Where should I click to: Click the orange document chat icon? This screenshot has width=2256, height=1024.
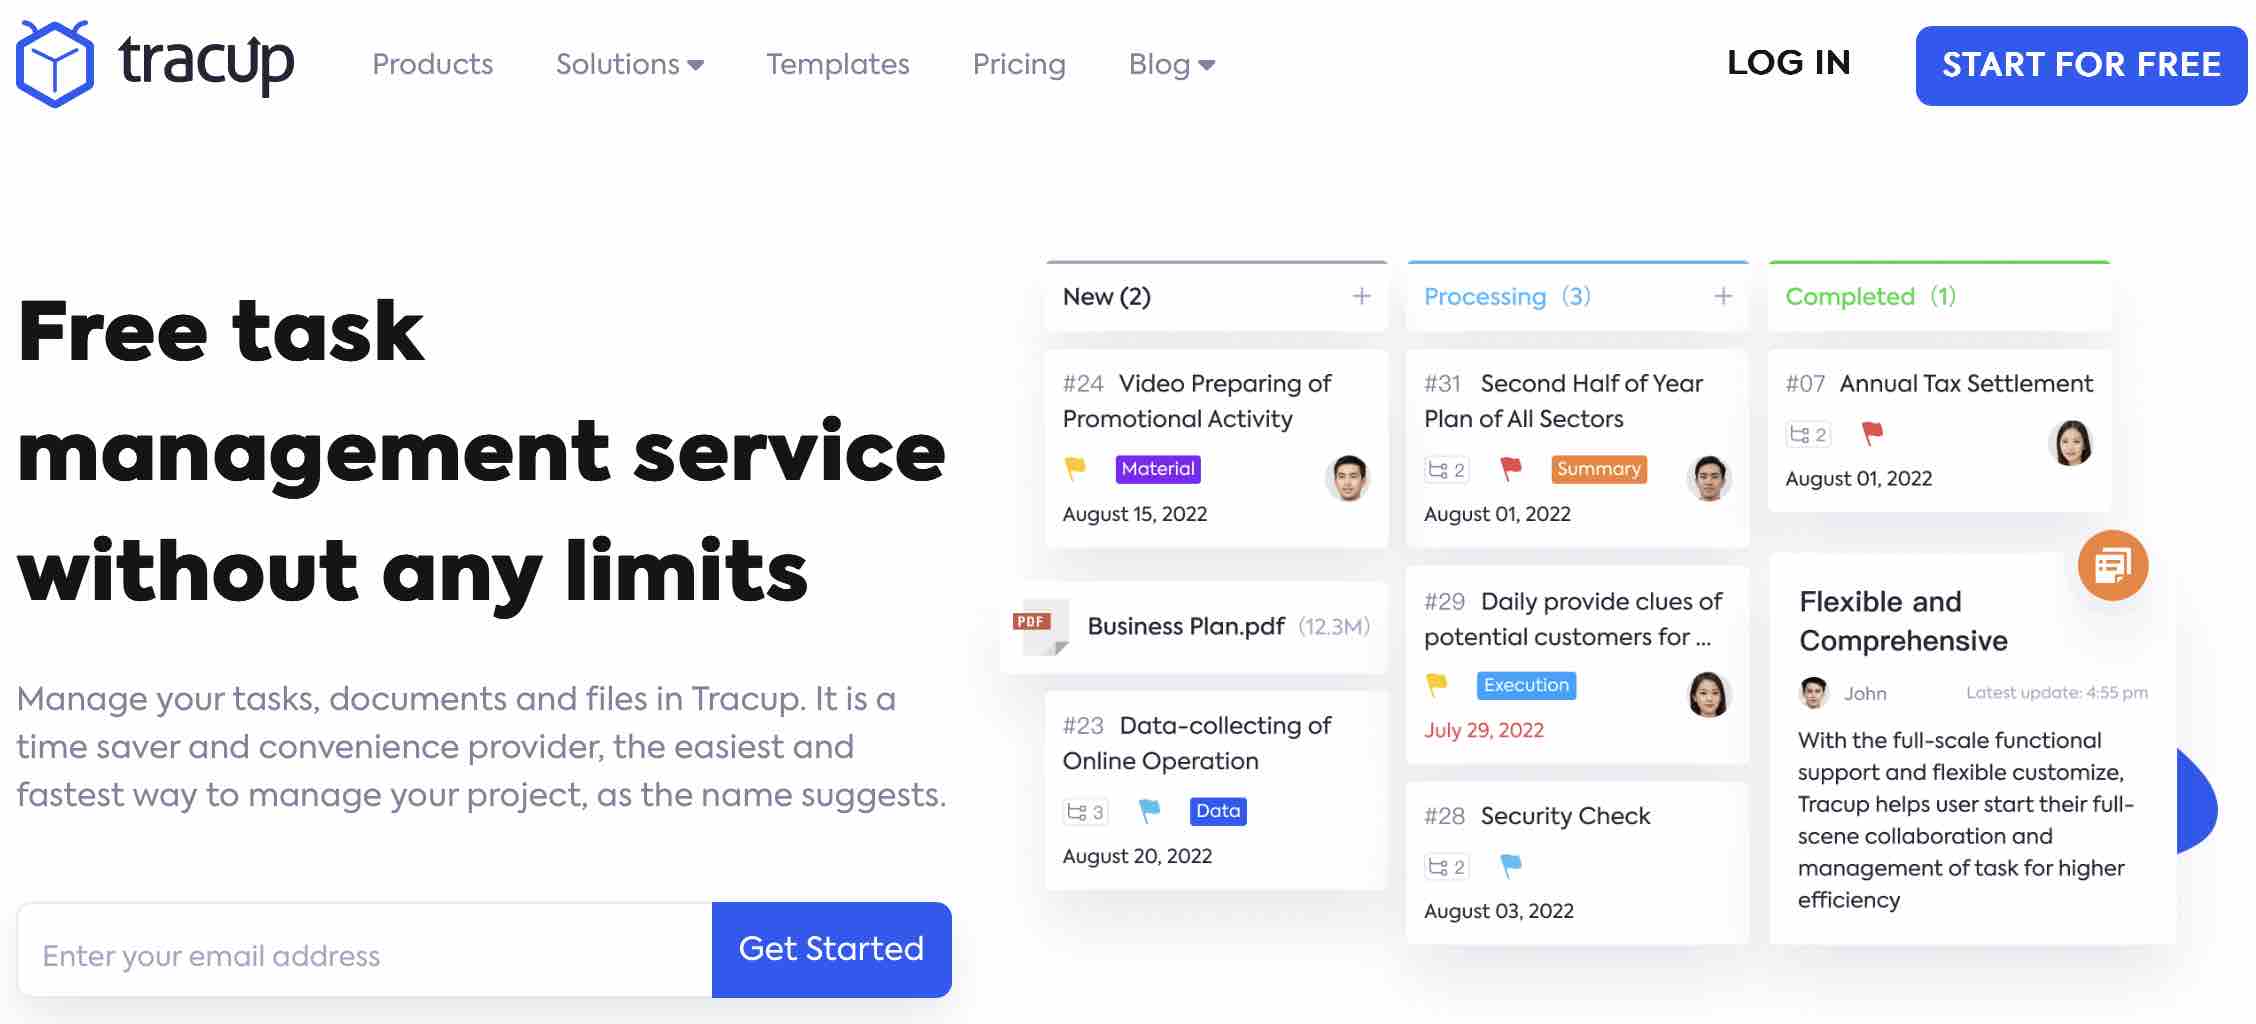pyautogui.click(x=2112, y=566)
